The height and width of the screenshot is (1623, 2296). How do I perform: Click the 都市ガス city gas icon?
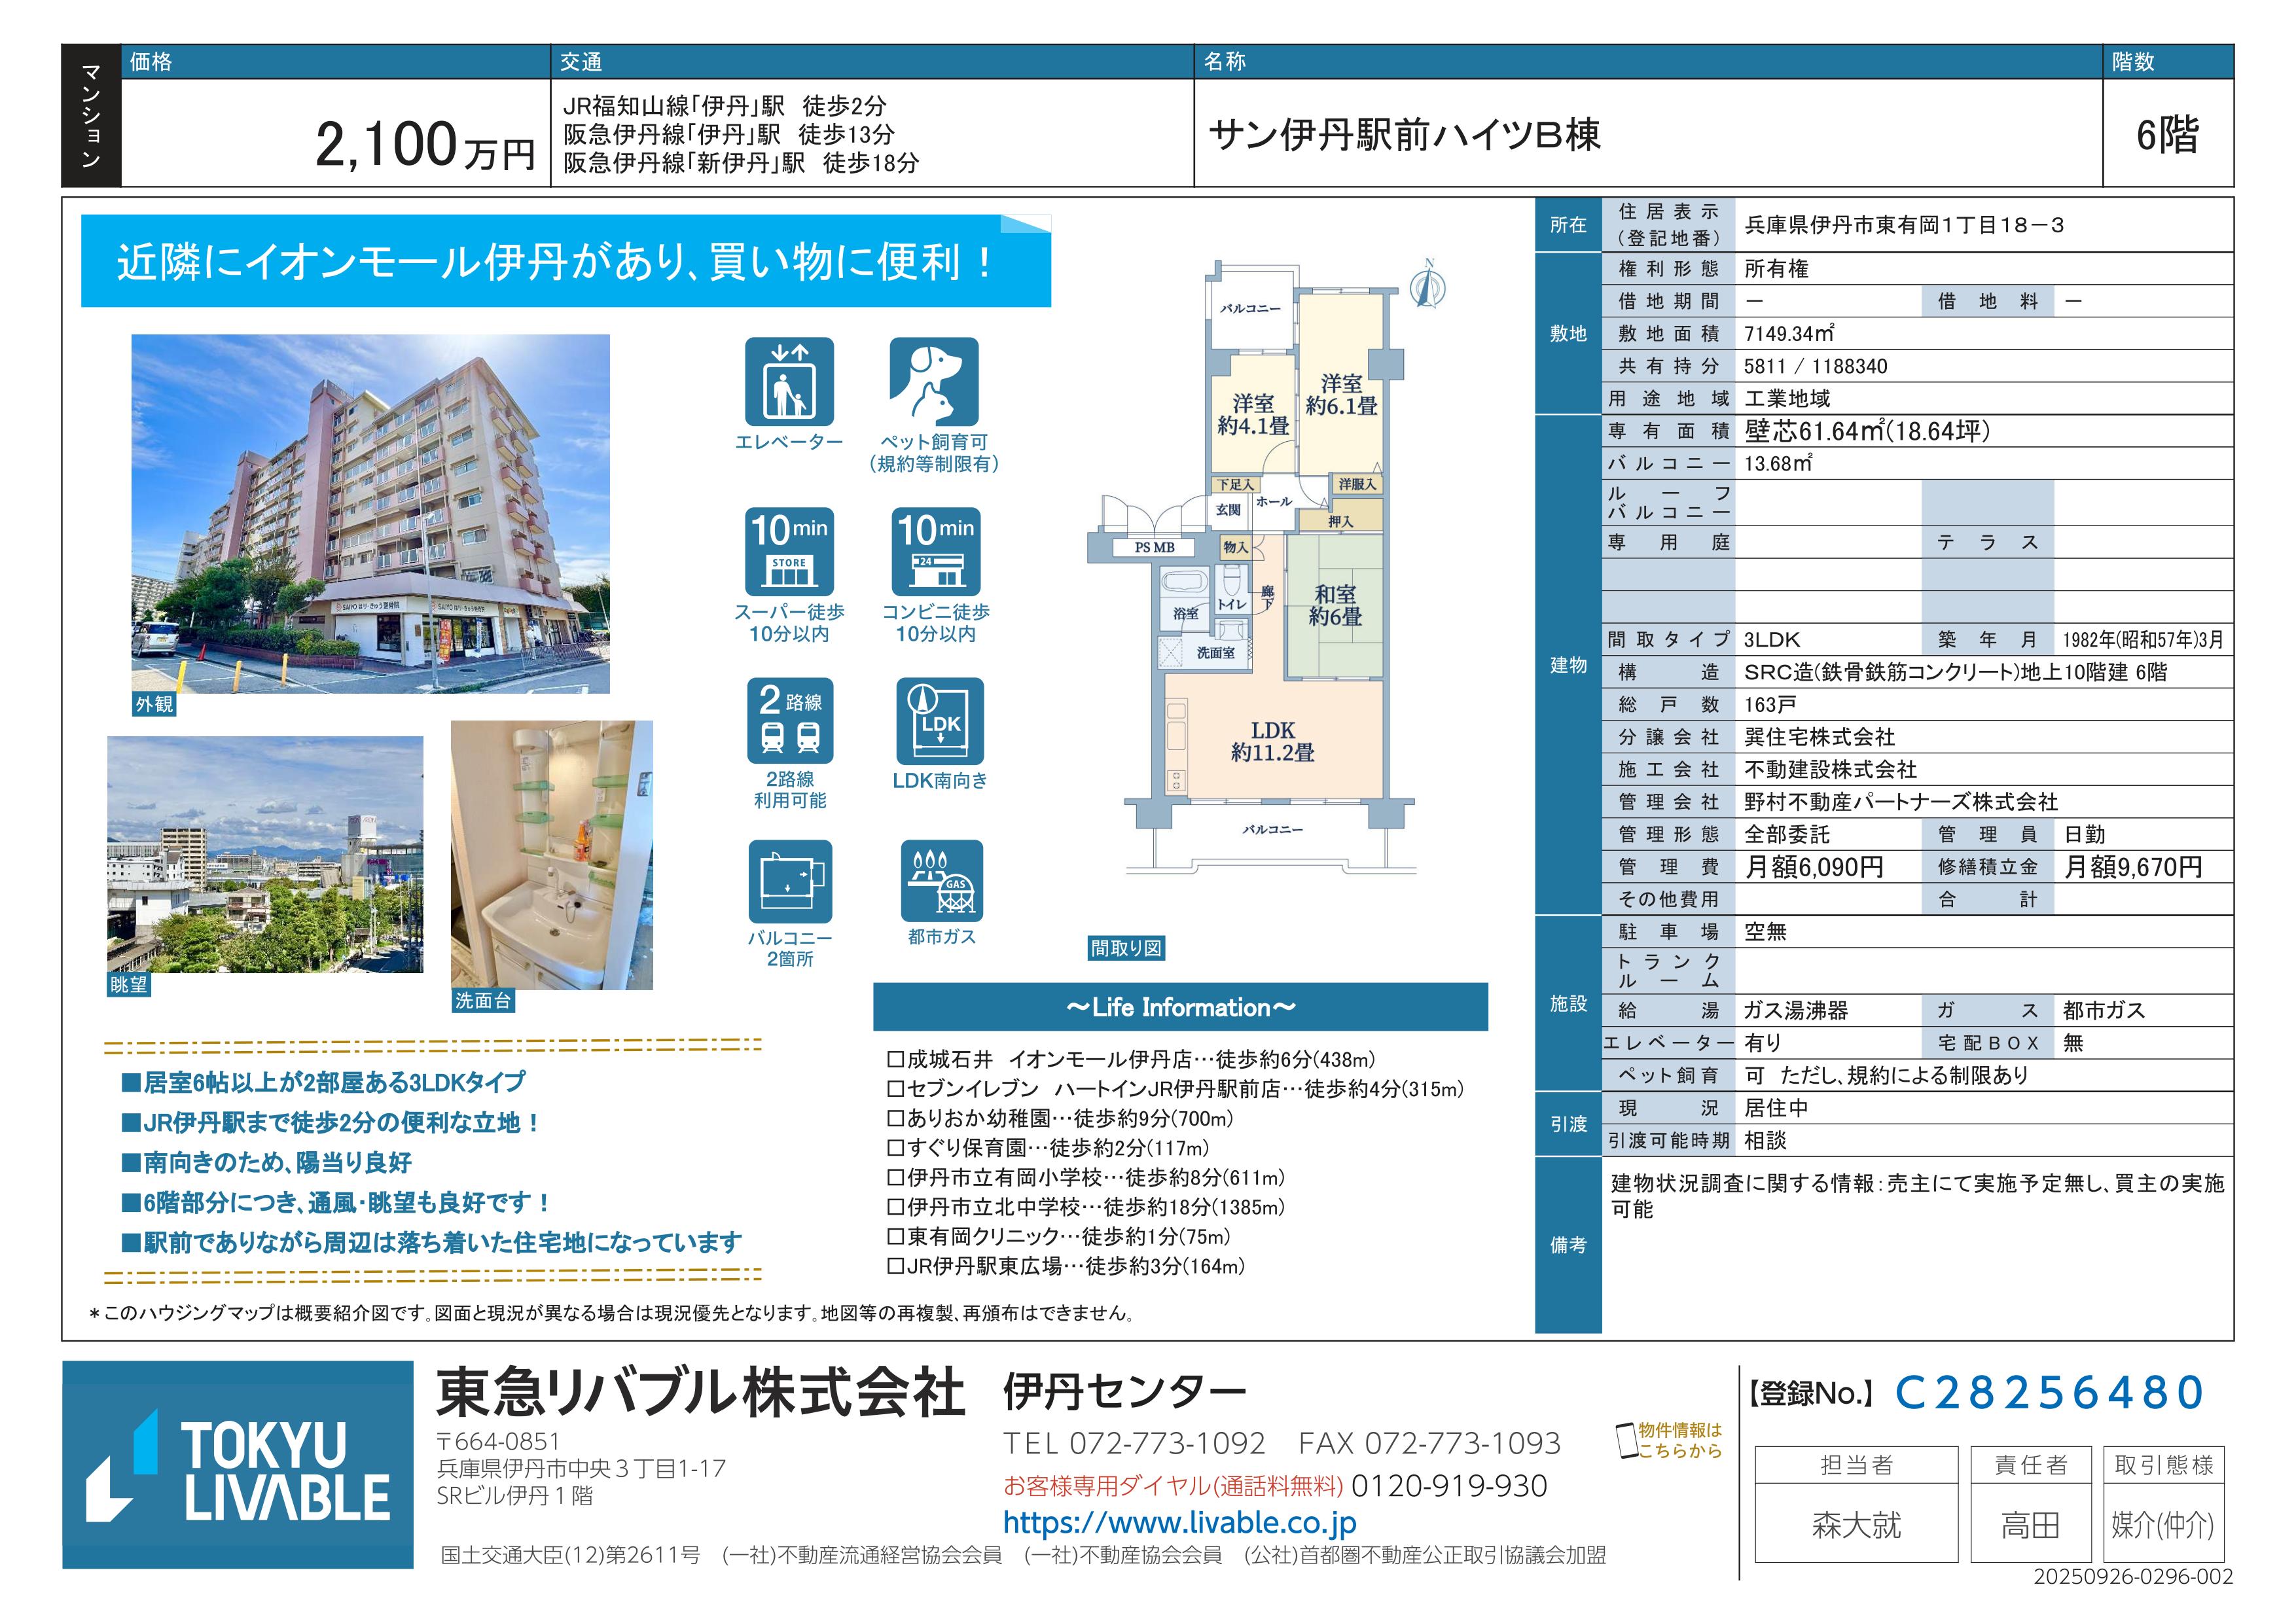(941, 881)
